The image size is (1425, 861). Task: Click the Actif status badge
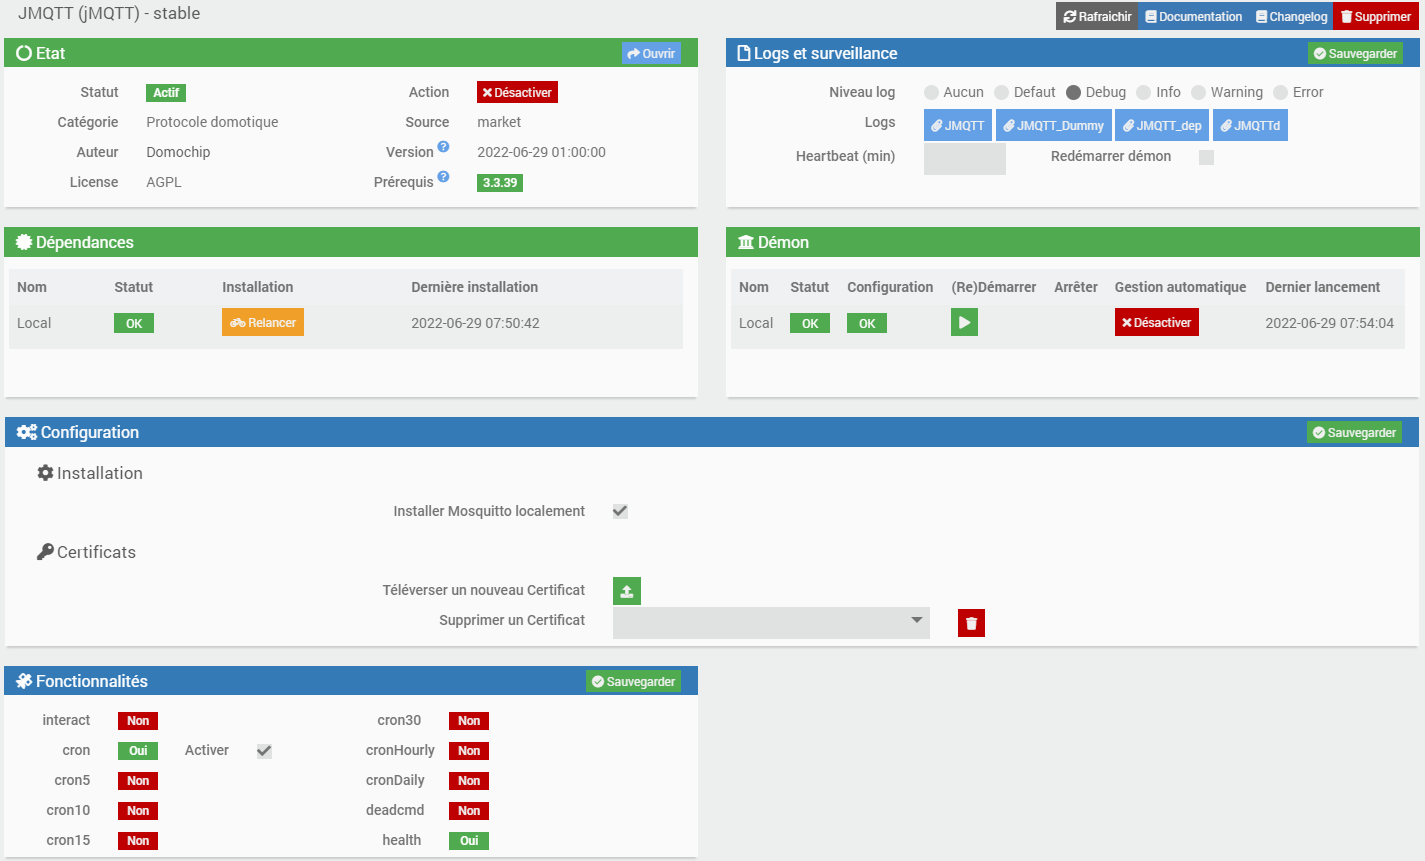pos(166,93)
